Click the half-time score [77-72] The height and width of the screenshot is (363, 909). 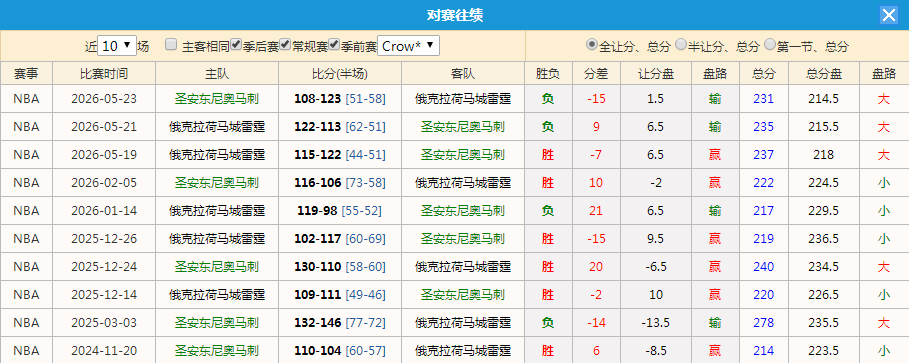click(365, 322)
